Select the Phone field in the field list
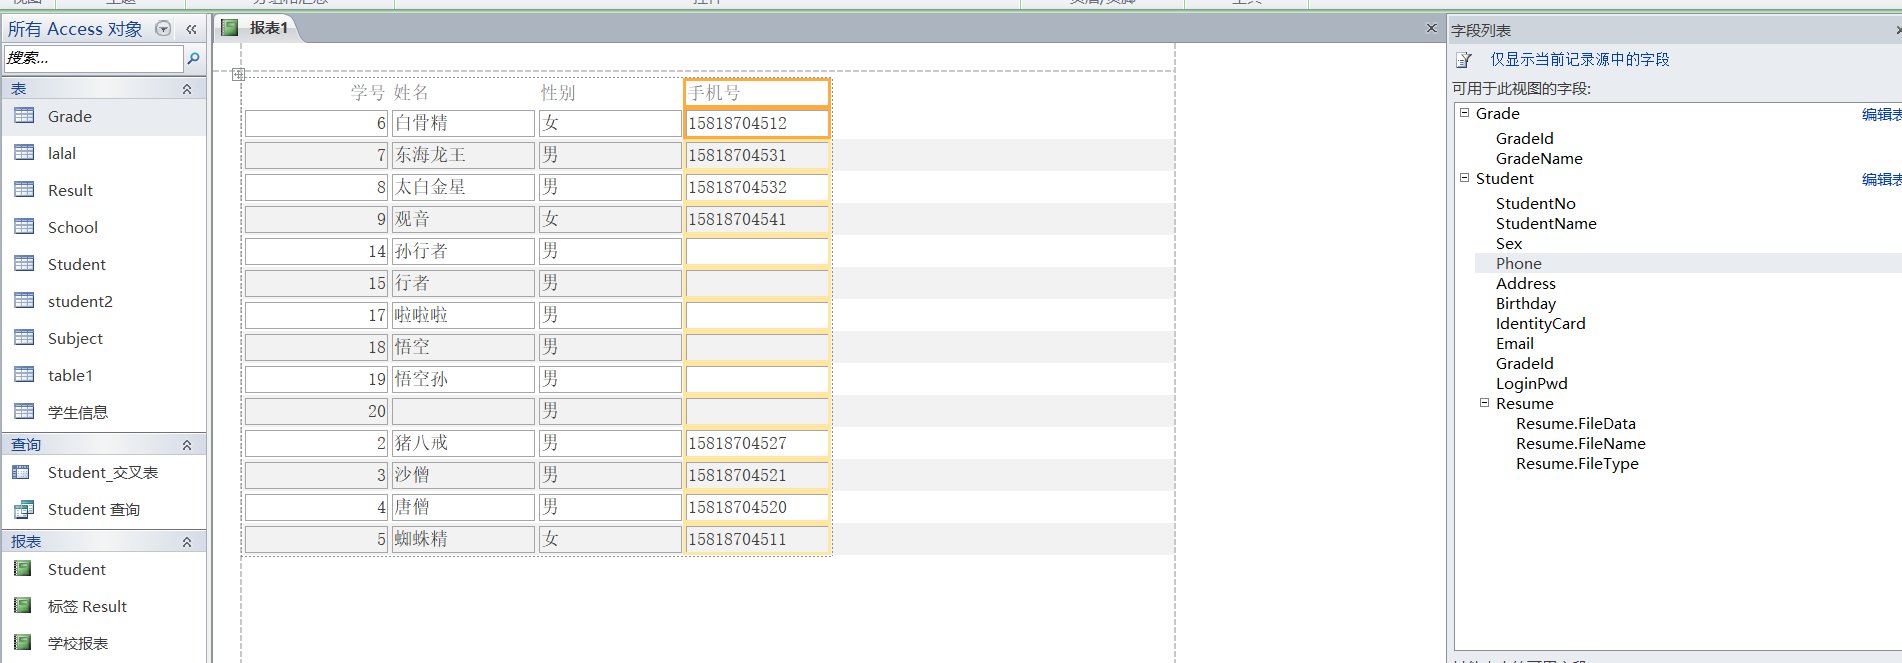 1518,264
